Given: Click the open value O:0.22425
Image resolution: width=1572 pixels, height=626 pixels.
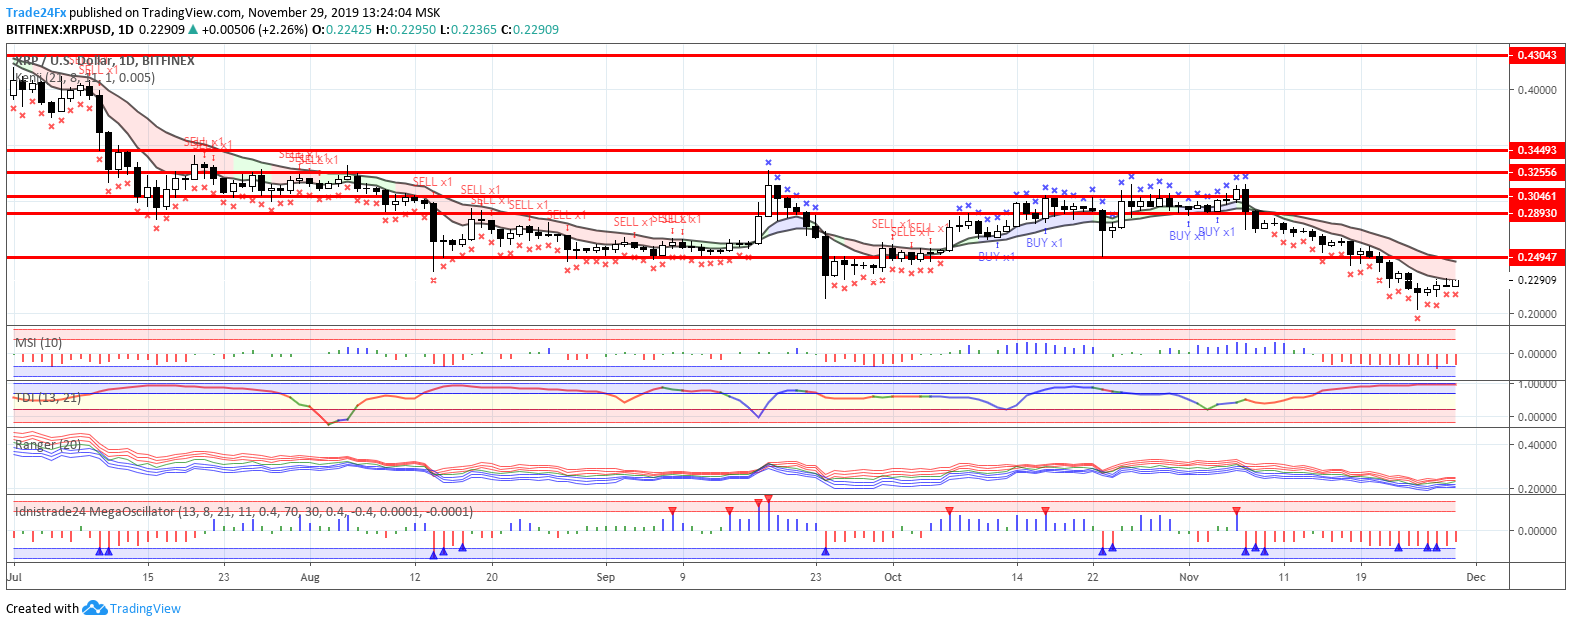Looking at the screenshot, I should 342,30.
